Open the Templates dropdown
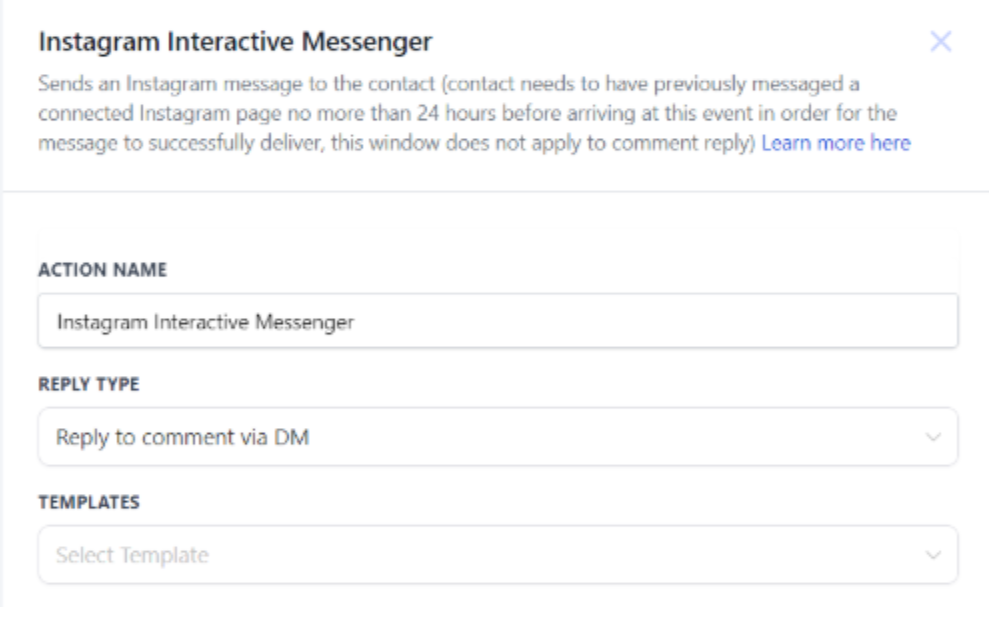This screenshot has height=629, width=989. [x=497, y=555]
